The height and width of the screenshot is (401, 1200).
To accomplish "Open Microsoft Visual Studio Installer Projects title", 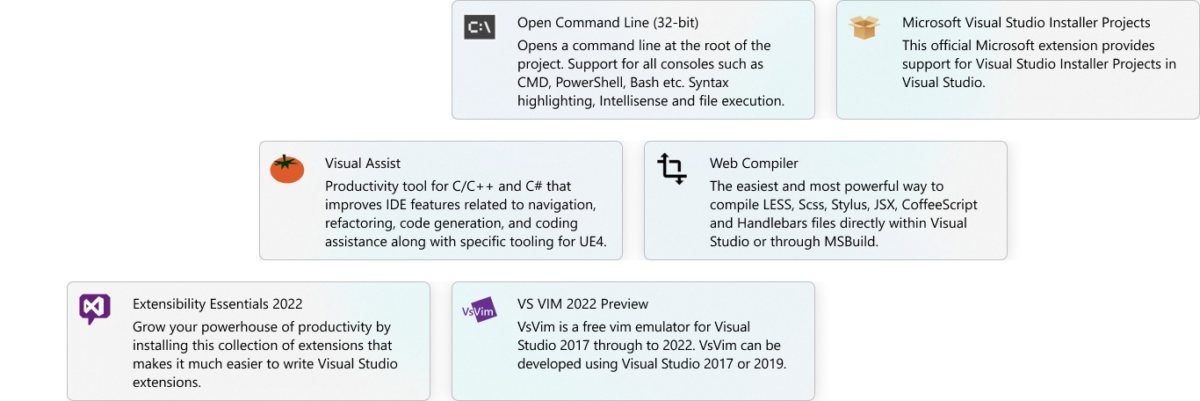I will (1026, 22).
